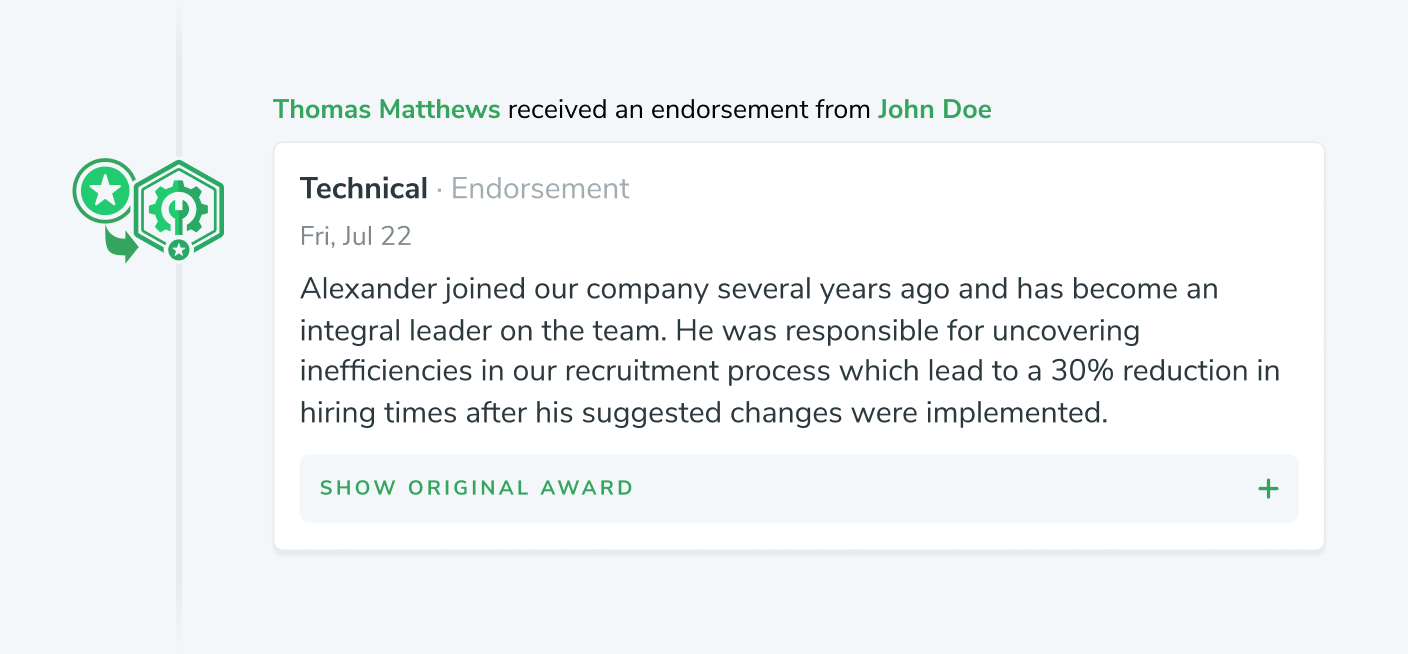Image resolution: width=1408 pixels, height=654 pixels.
Task: Click the endorsement description paragraph
Action: (790, 350)
